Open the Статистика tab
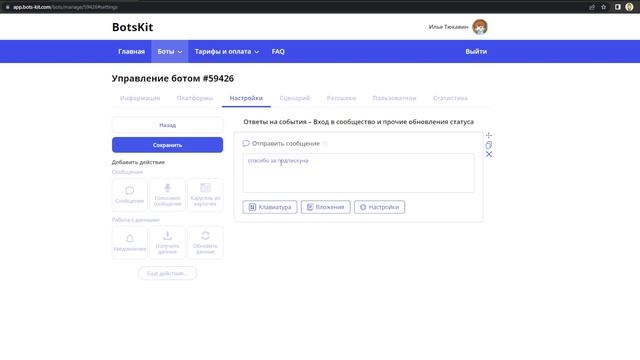Screen dimensions: 640x360 pyautogui.click(x=450, y=98)
